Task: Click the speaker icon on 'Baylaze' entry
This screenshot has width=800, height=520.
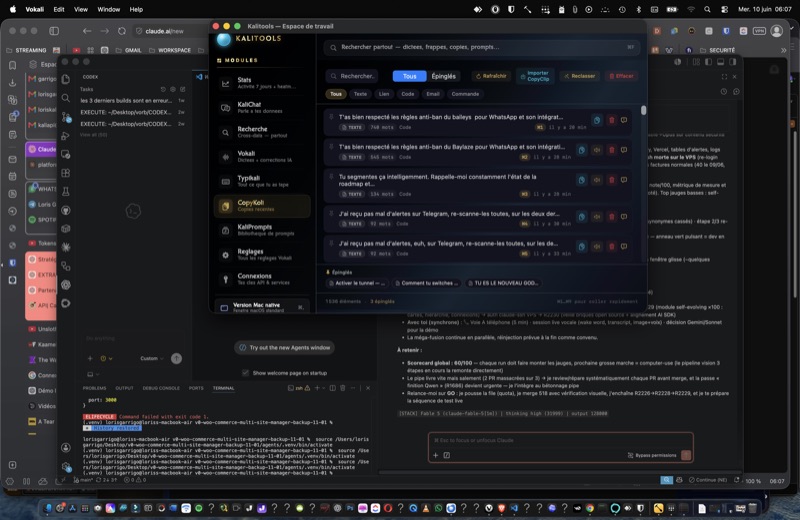Action: pyautogui.click(x=596, y=150)
